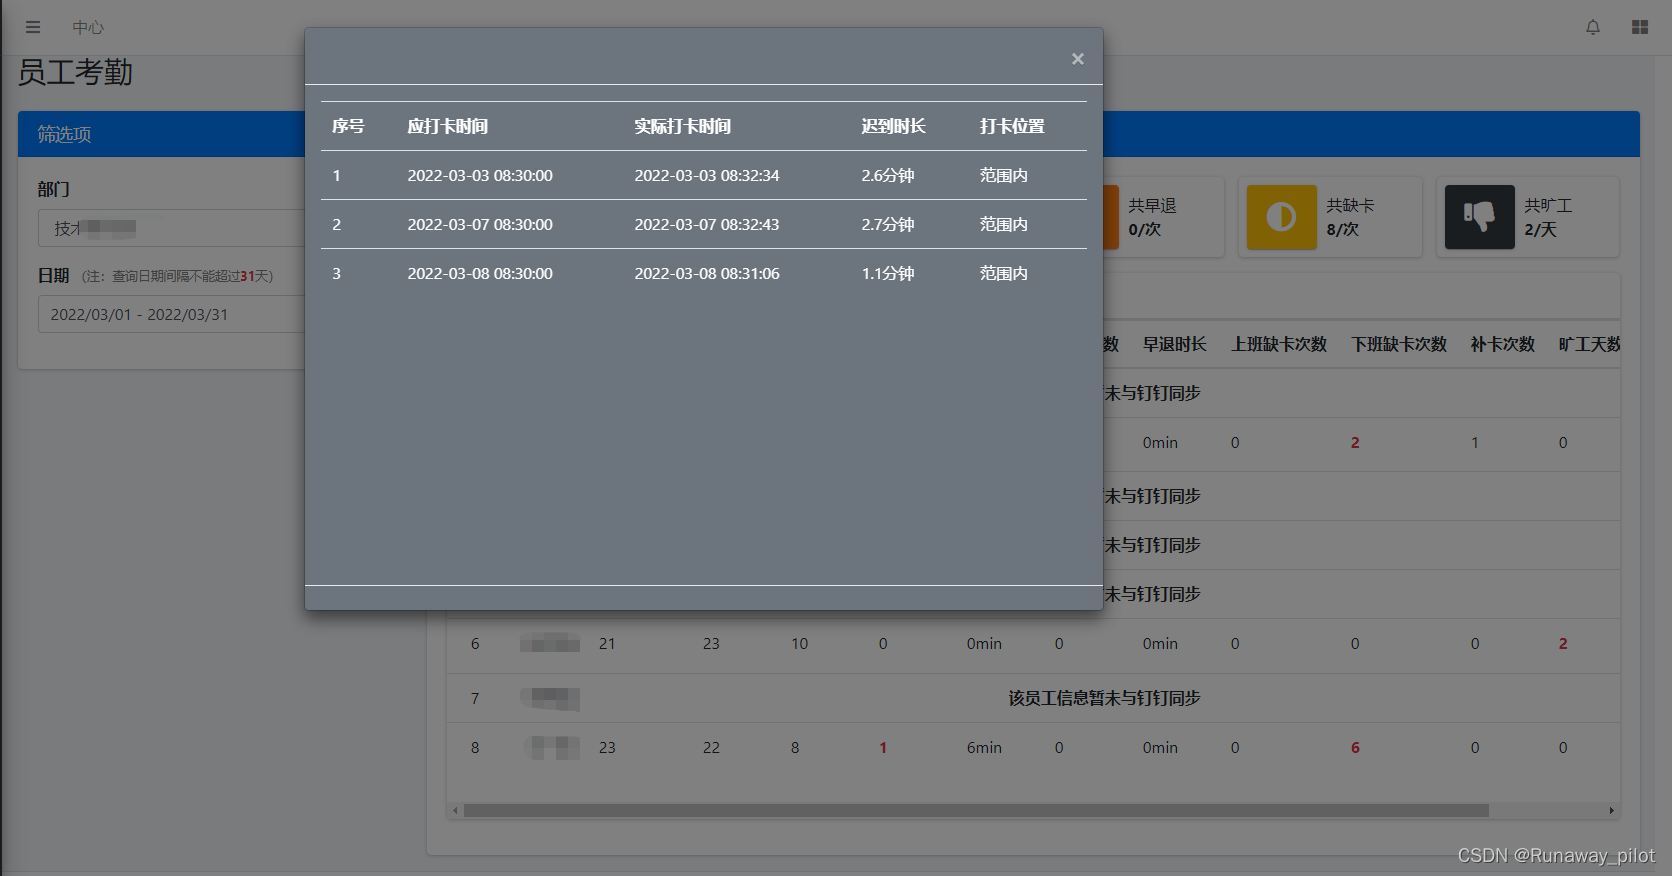Click the 早退时长 column header
The width and height of the screenshot is (1672, 876).
(x=1175, y=344)
